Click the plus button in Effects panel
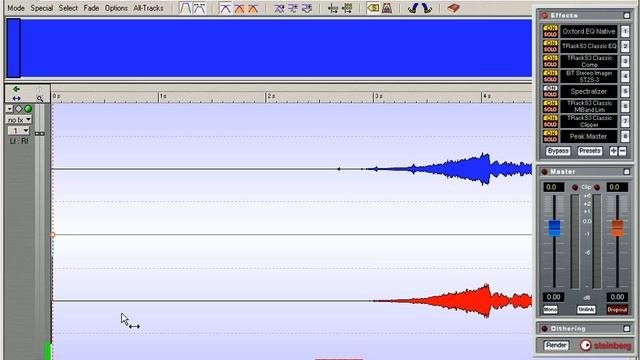640x360 pixels. [613, 151]
